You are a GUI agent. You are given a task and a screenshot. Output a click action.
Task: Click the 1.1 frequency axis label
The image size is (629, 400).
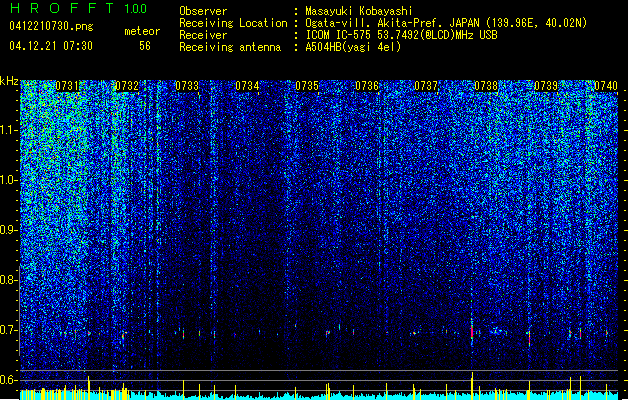(x=9, y=130)
